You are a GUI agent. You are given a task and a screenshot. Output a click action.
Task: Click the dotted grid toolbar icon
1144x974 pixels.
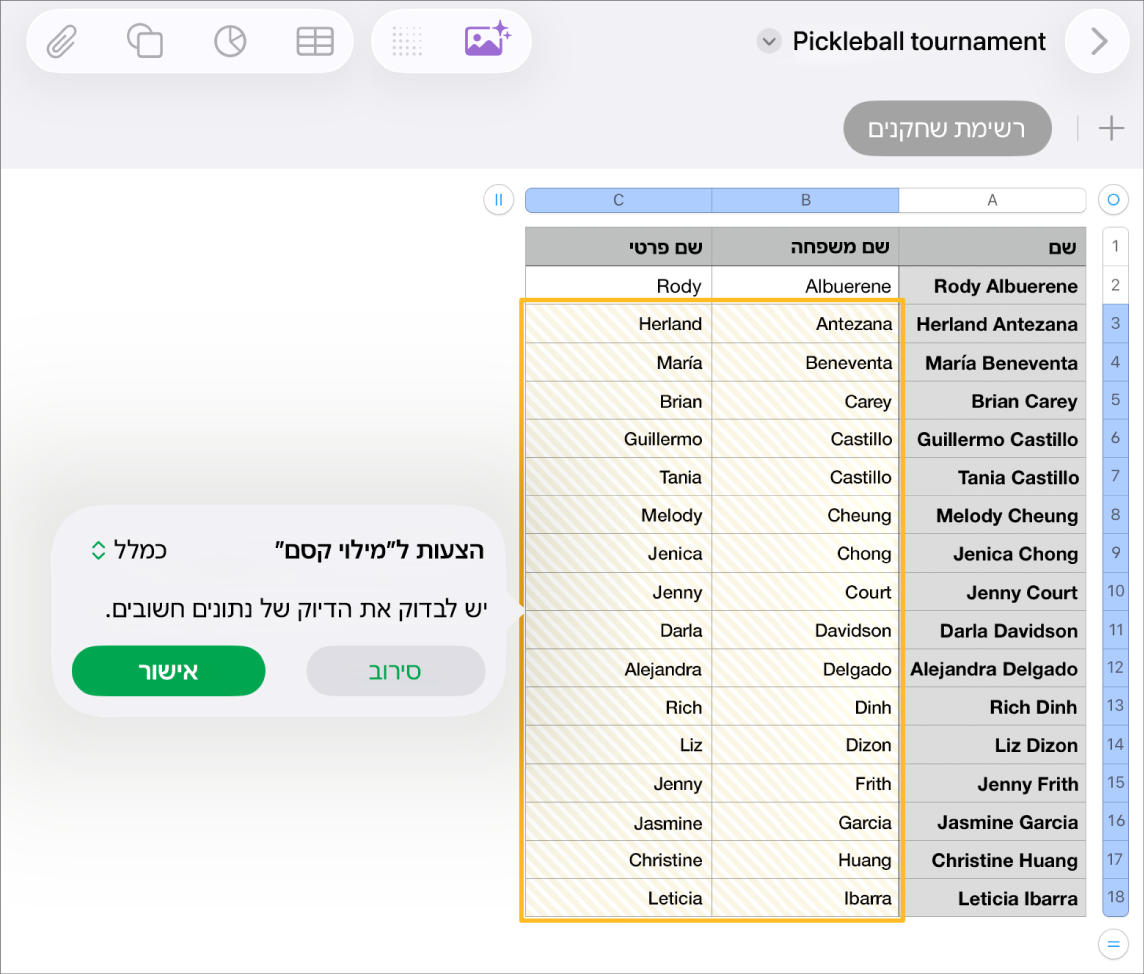[x=407, y=42]
